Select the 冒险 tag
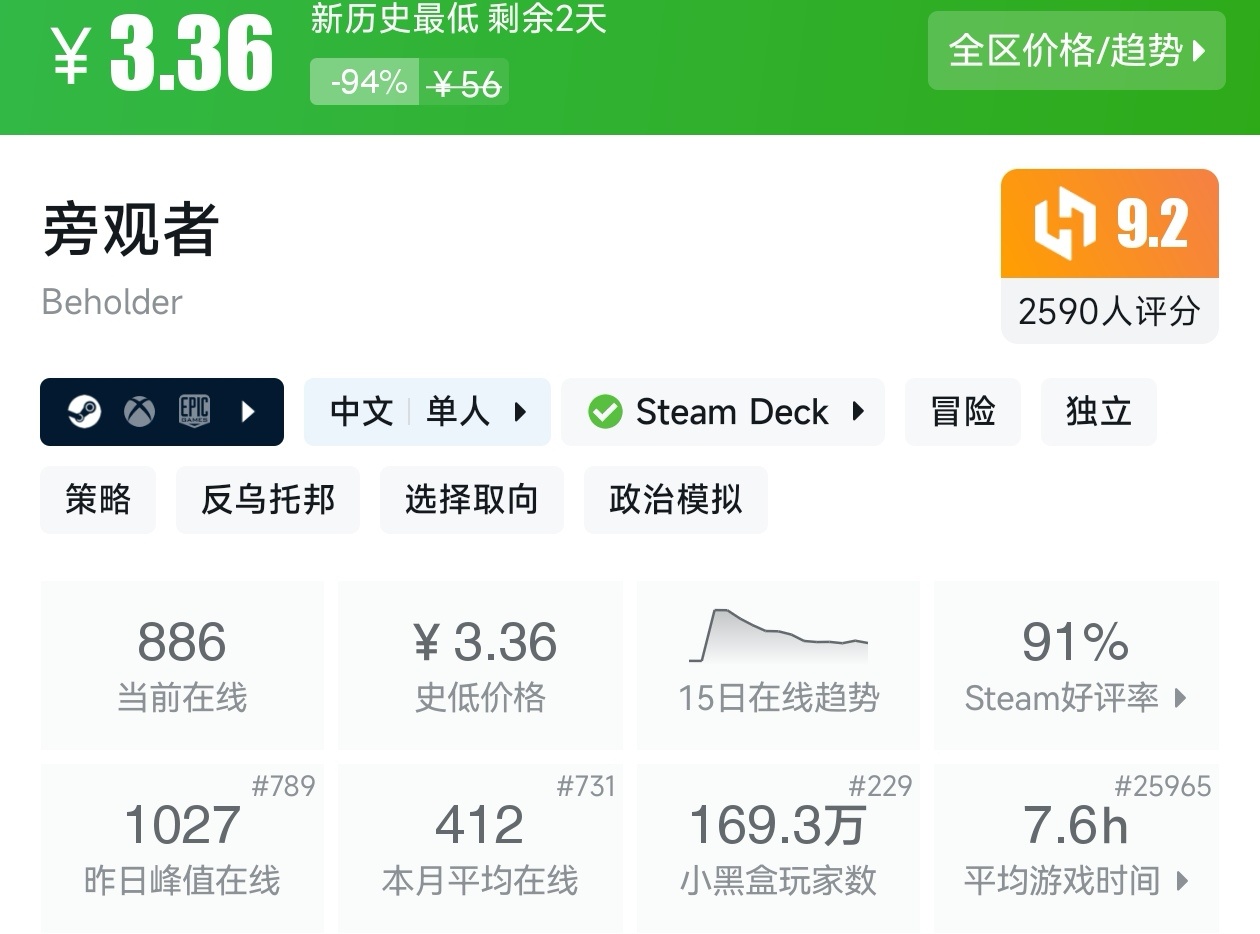This screenshot has width=1260, height=934. tap(962, 411)
